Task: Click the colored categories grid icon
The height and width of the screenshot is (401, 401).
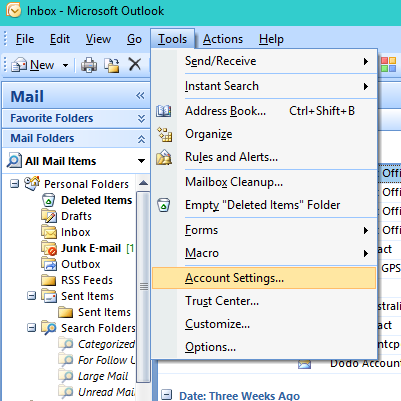Action: tap(389, 64)
